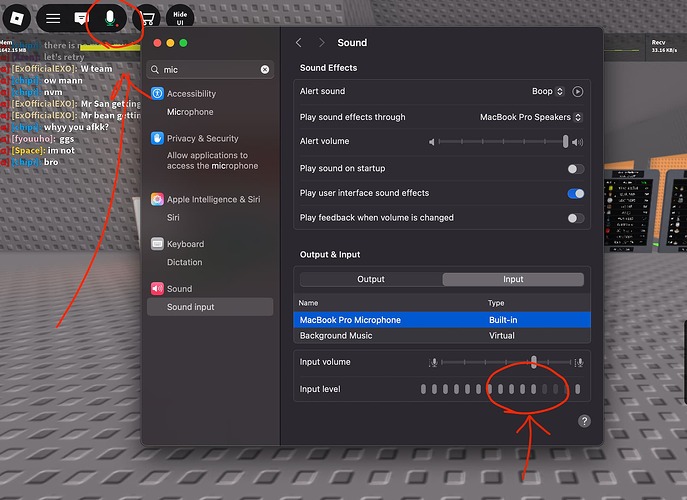This screenshot has width=687, height=500.
Task: Click the Sound category label in sidebar
Action: point(179,289)
